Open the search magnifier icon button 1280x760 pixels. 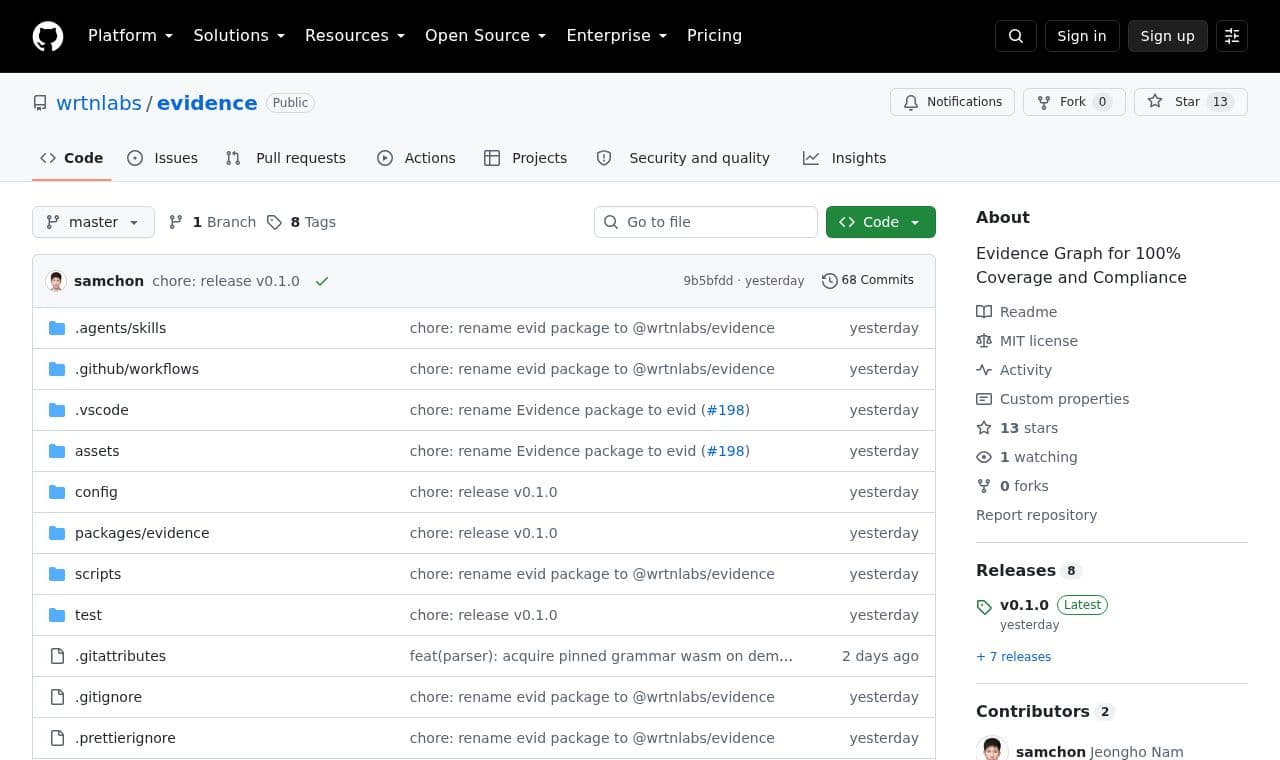point(1016,36)
